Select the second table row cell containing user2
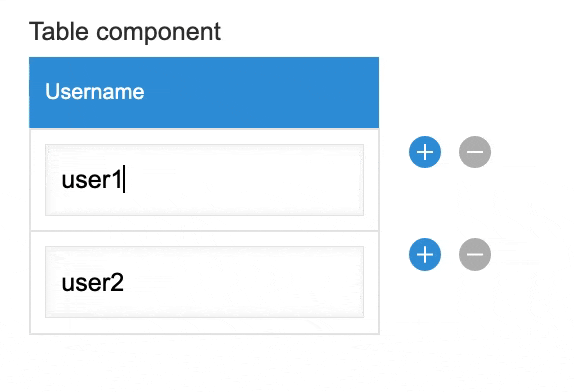574x392 pixels. click(x=204, y=283)
